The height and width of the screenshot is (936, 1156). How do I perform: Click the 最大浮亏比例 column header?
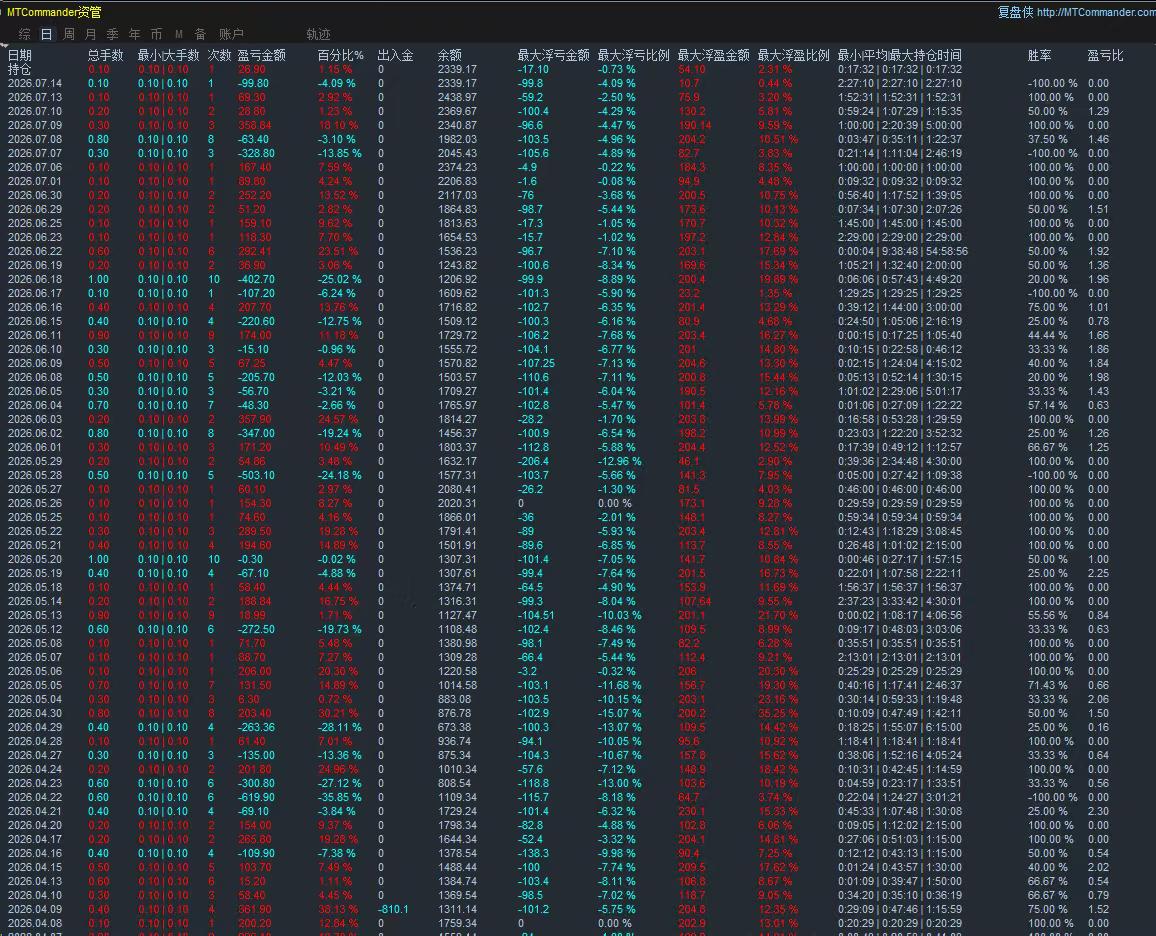point(633,55)
